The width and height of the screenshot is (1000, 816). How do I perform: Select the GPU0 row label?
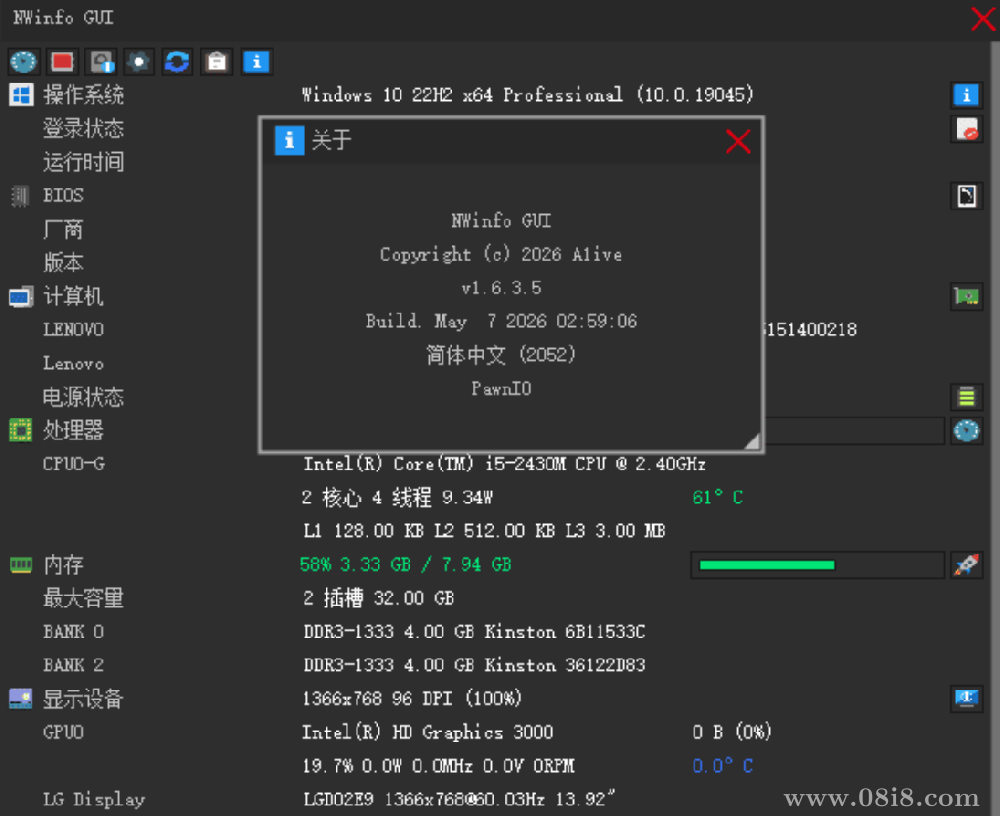point(63,732)
